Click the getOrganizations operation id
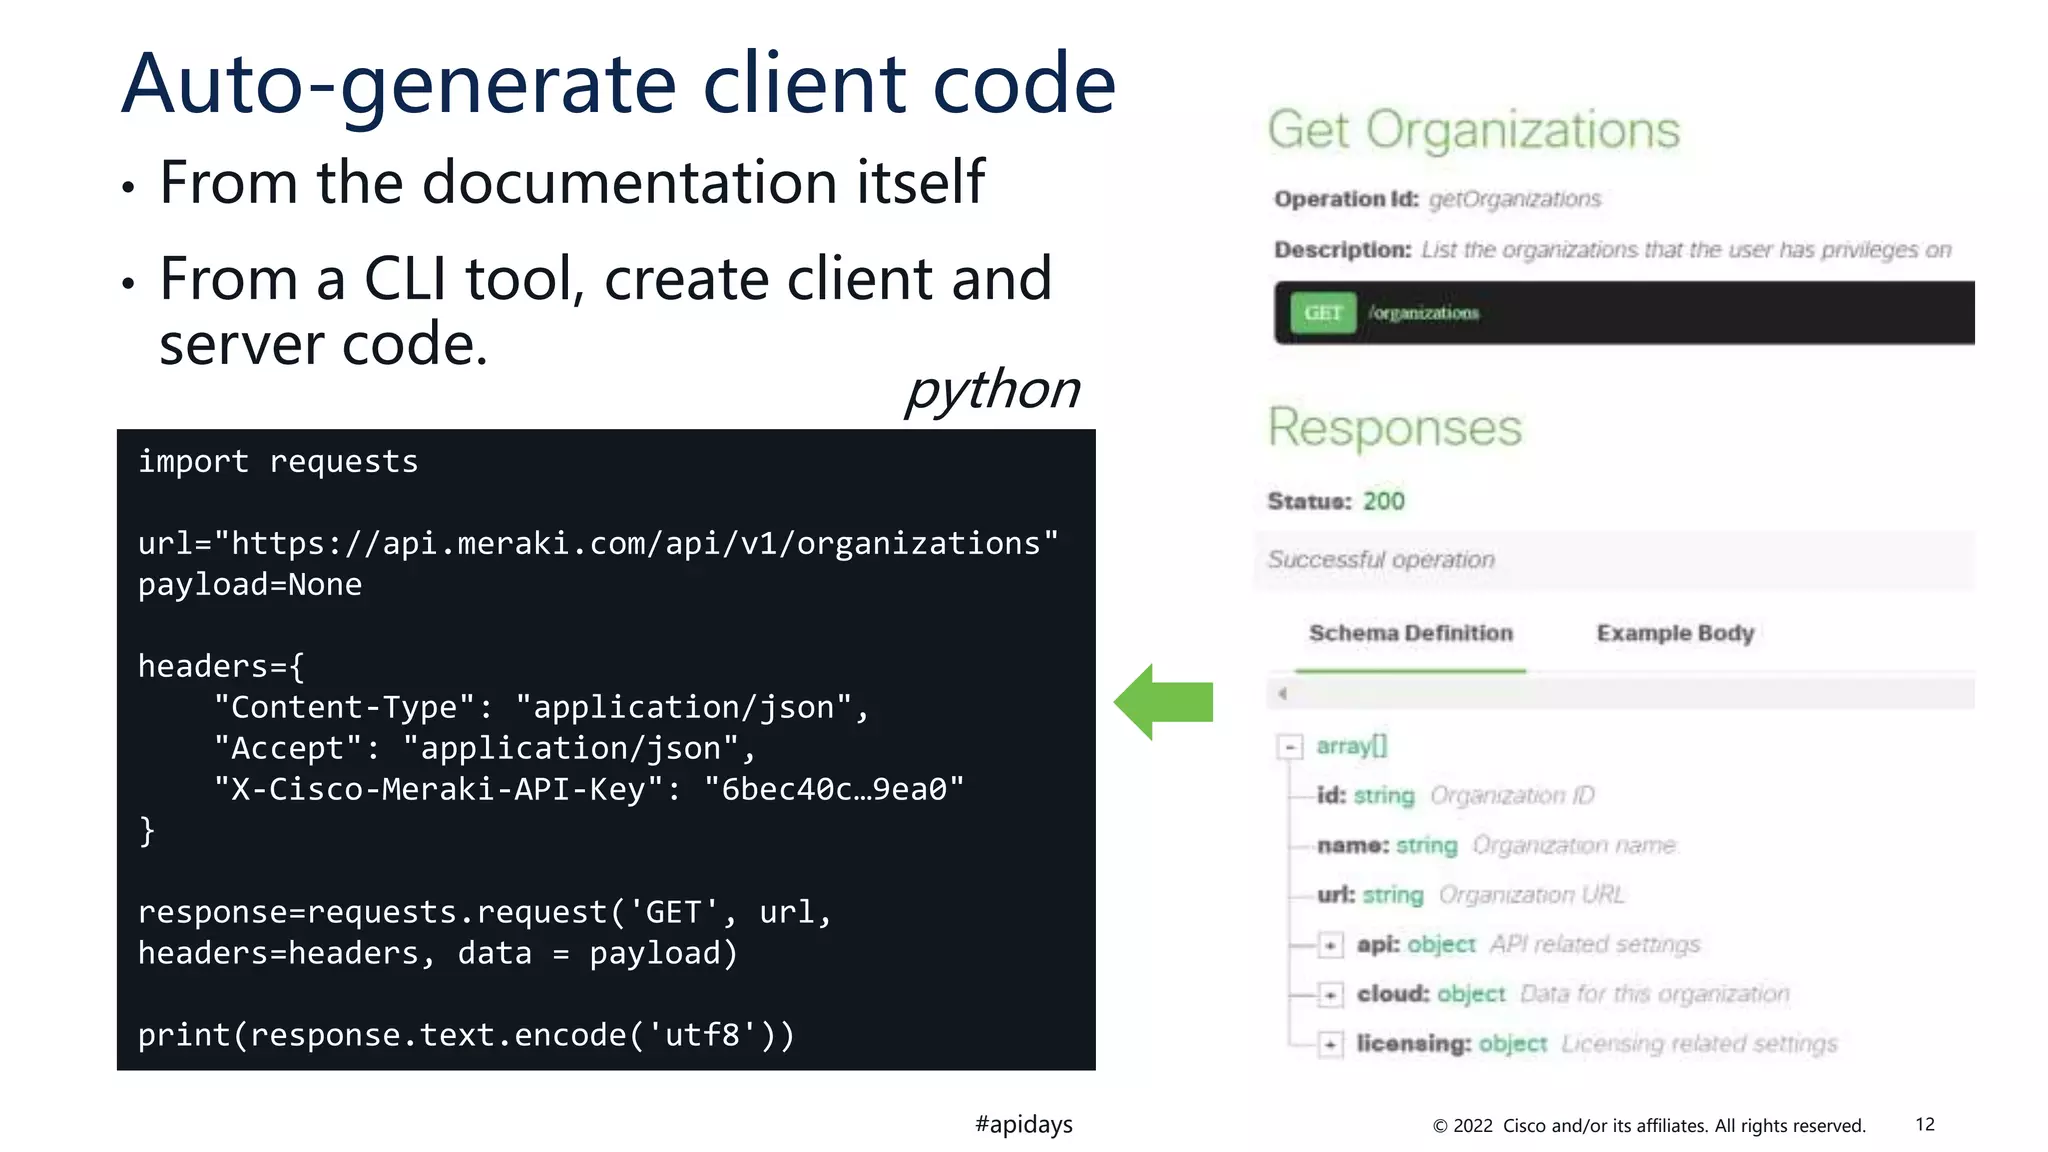 coord(1515,199)
